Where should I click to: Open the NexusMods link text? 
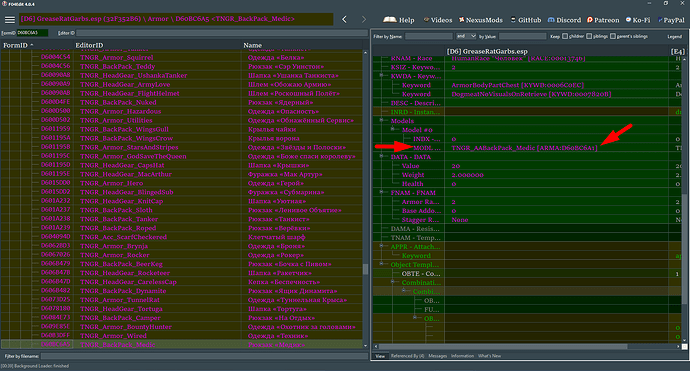pos(484,20)
